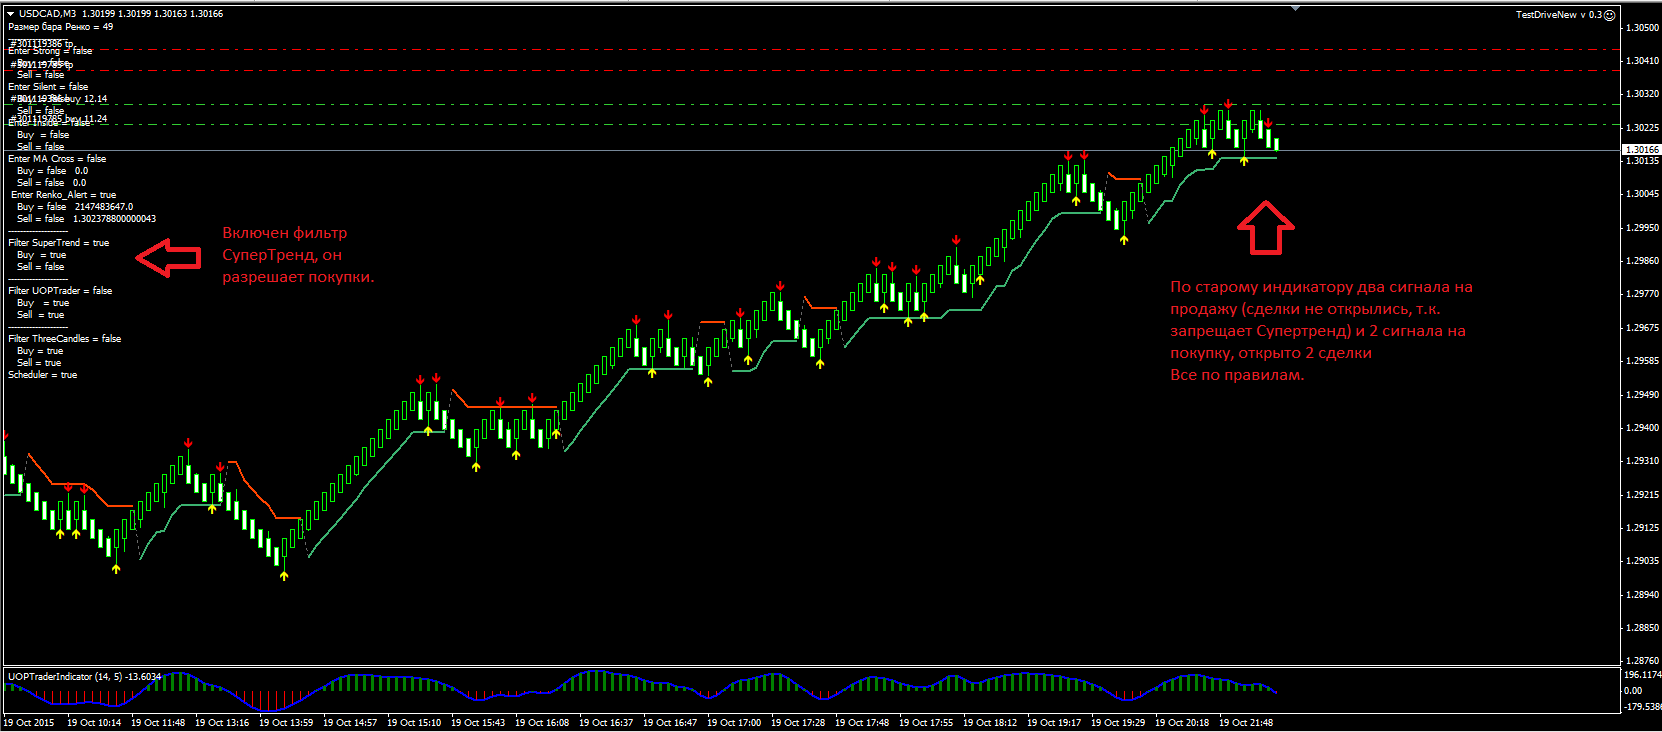Click the 'Enter Silent = false' line
This screenshot has height=732, width=1662.
tap(48, 87)
